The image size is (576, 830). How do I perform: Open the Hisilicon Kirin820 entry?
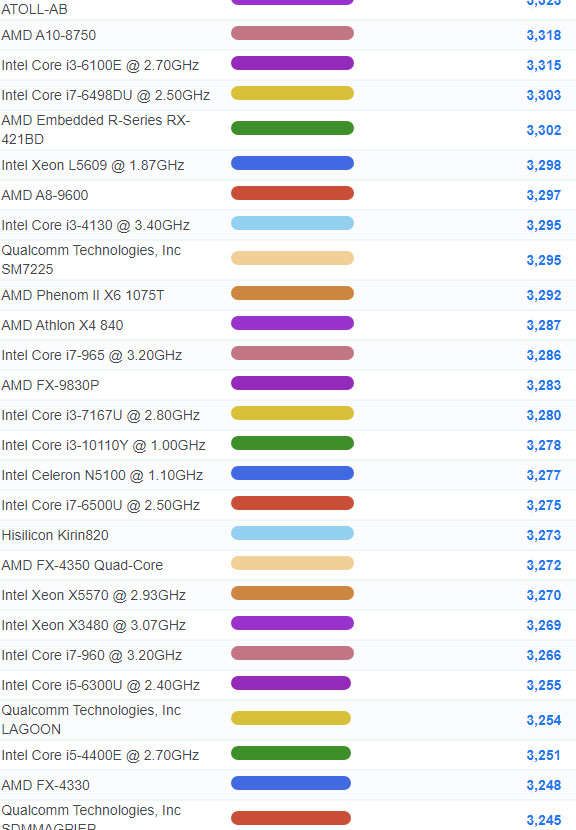point(55,535)
